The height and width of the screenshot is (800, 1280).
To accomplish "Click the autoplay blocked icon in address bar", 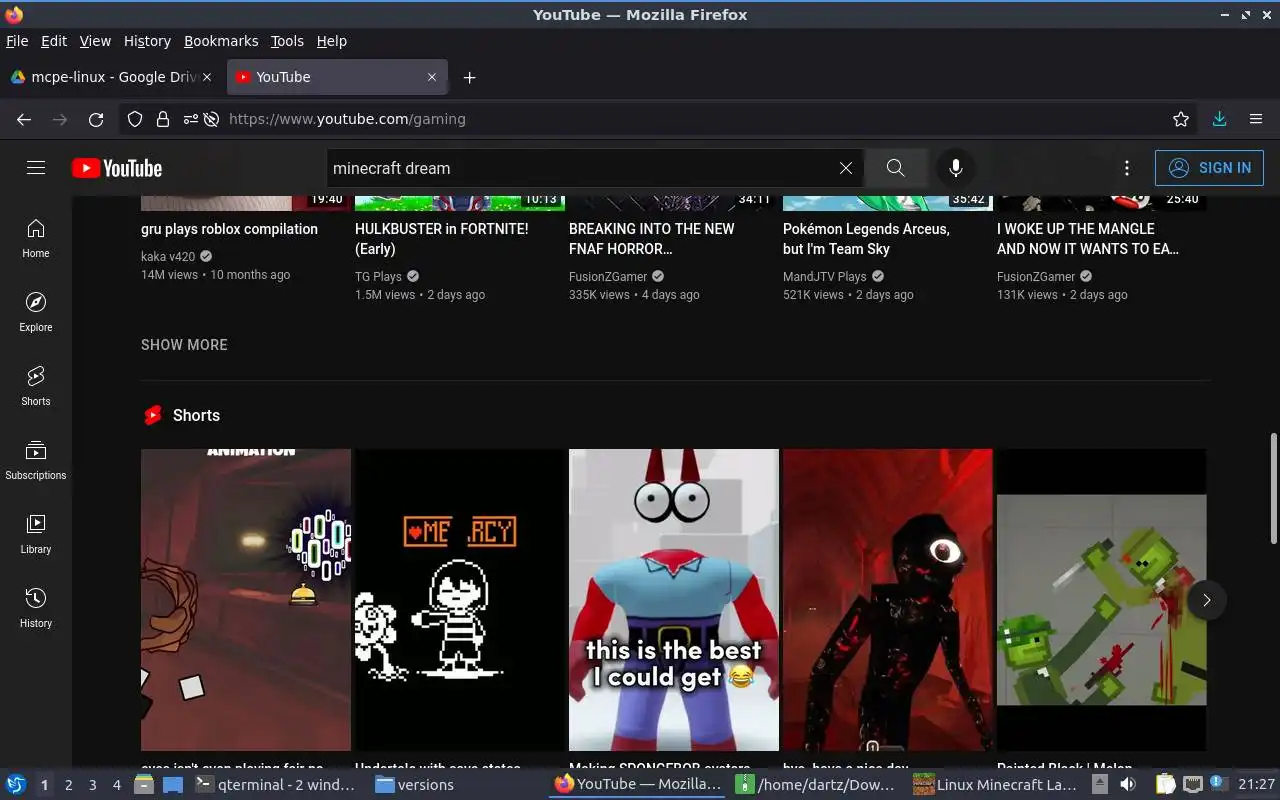I will click(x=211, y=119).
